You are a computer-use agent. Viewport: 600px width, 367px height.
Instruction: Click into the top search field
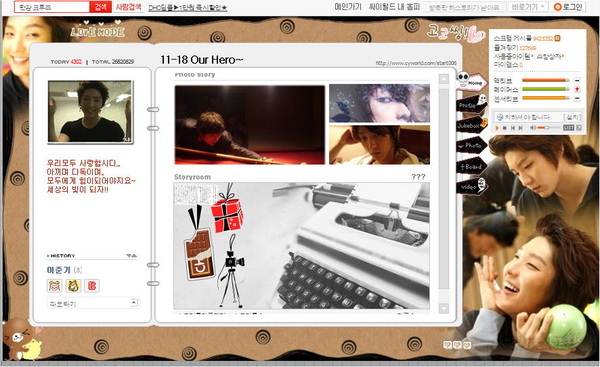click(52, 7)
